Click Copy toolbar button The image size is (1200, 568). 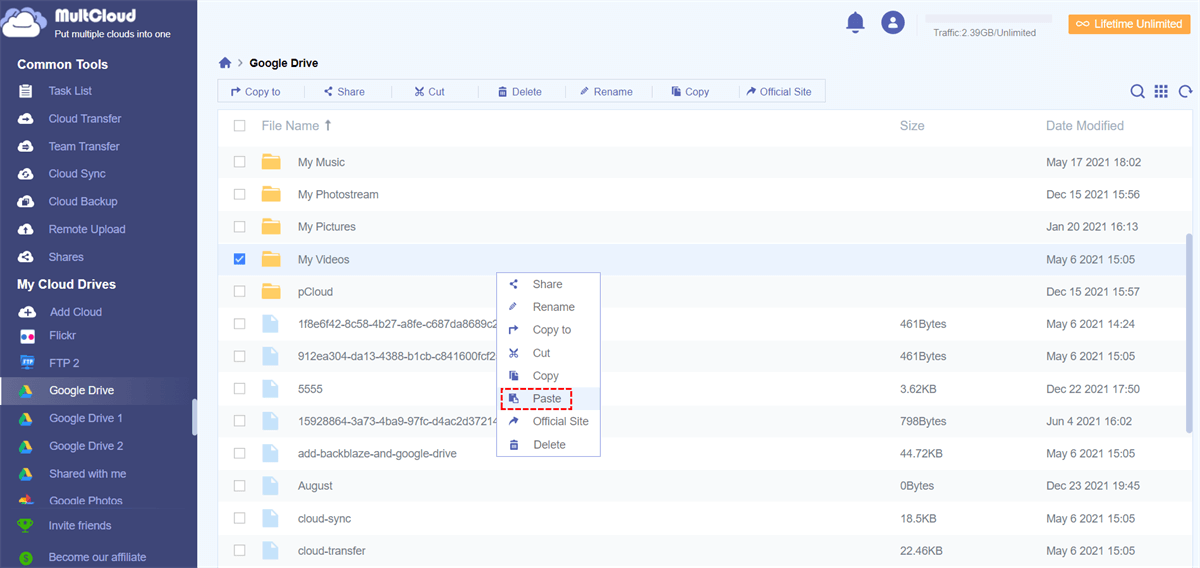tap(690, 92)
